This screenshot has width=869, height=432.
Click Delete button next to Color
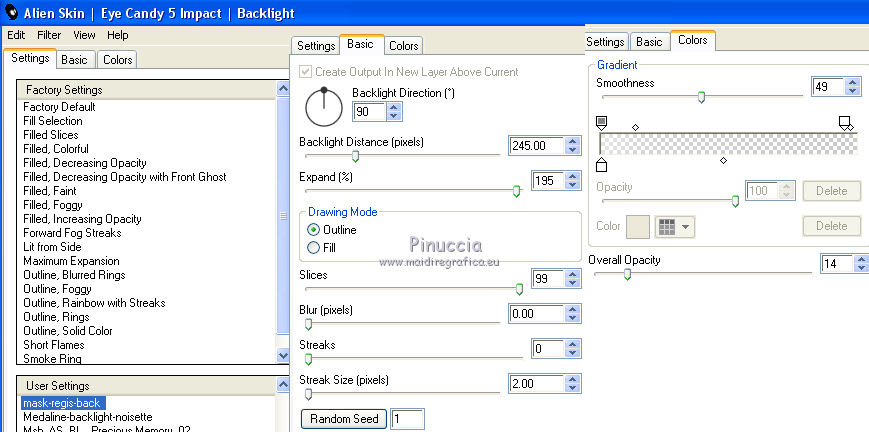pyautogui.click(x=832, y=226)
